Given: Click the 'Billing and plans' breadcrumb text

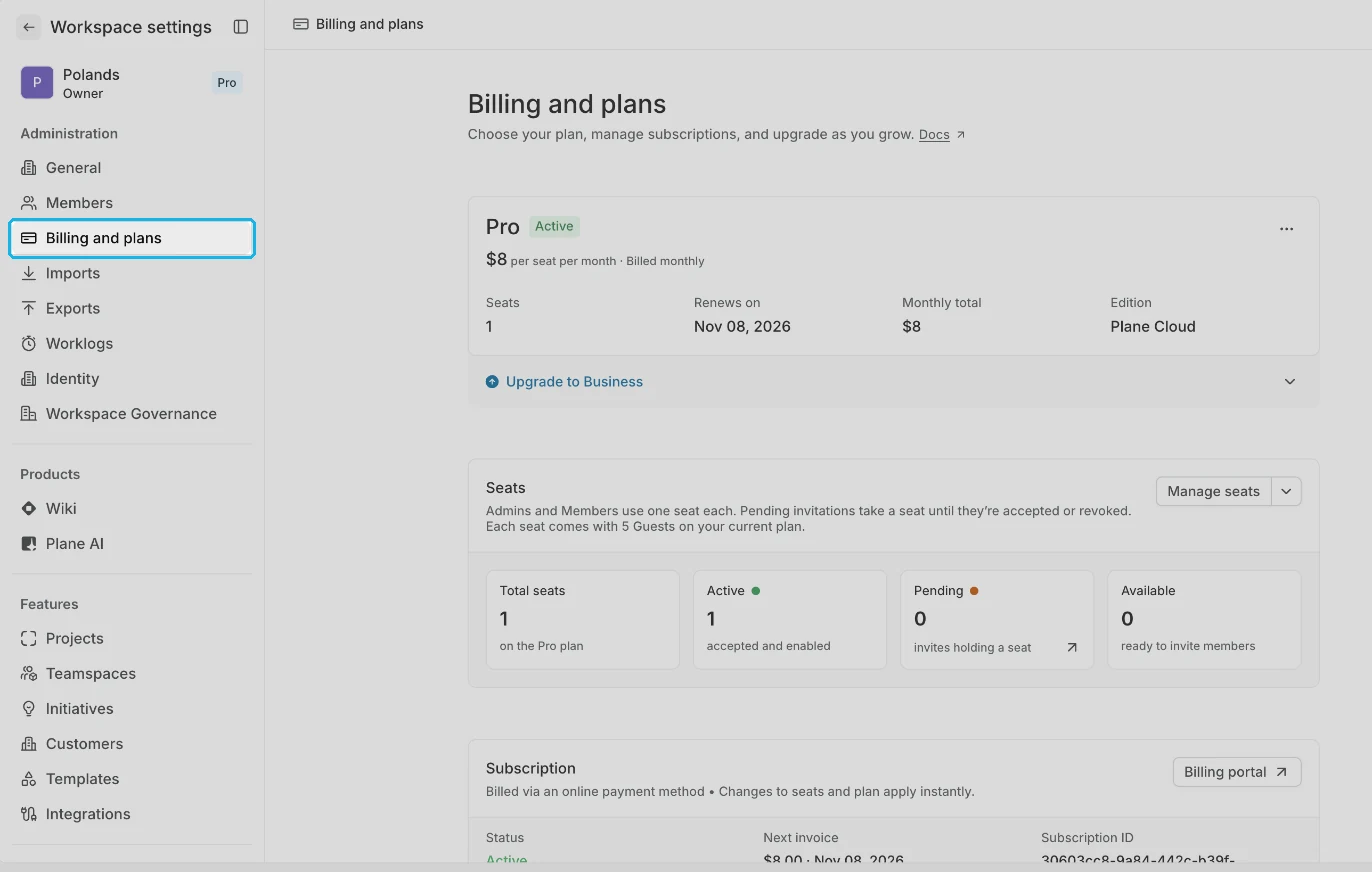Looking at the screenshot, I should (370, 24).
